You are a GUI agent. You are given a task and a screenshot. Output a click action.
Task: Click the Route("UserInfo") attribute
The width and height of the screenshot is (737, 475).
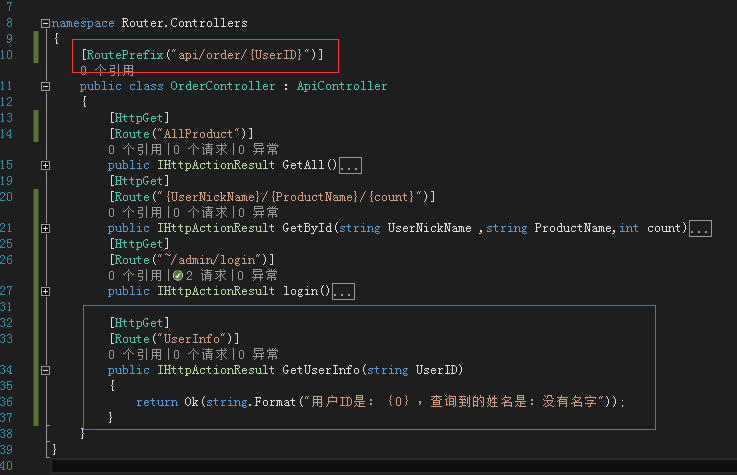coord(174,339)
